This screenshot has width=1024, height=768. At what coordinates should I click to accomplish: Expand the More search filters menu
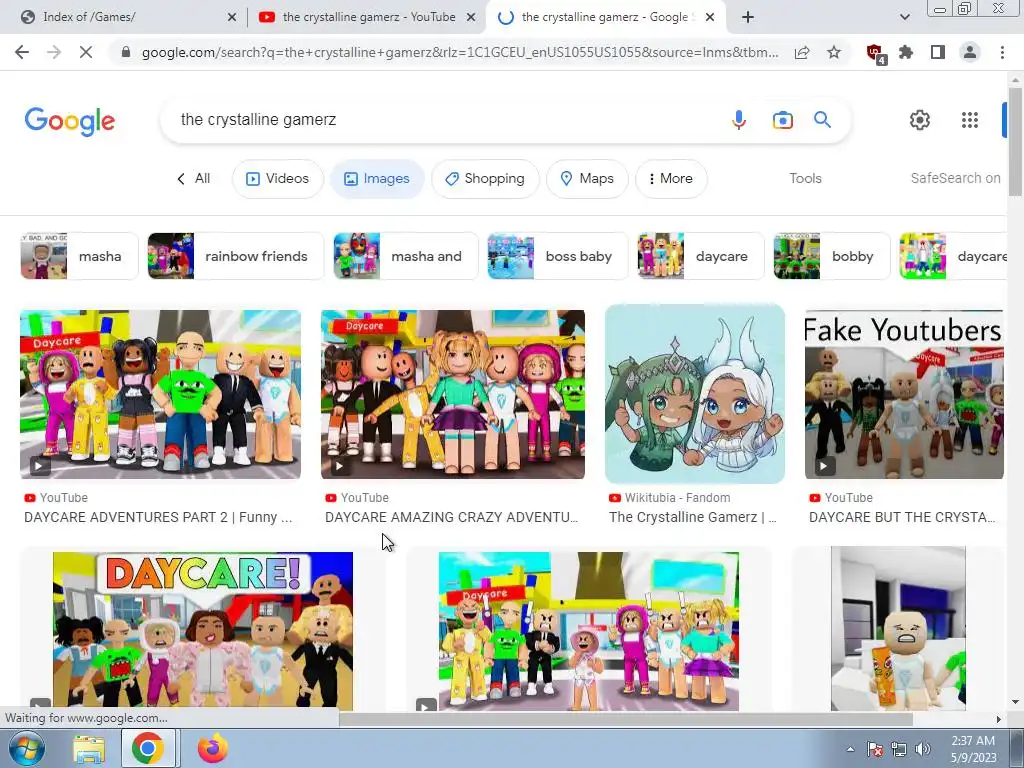[671, 178]
